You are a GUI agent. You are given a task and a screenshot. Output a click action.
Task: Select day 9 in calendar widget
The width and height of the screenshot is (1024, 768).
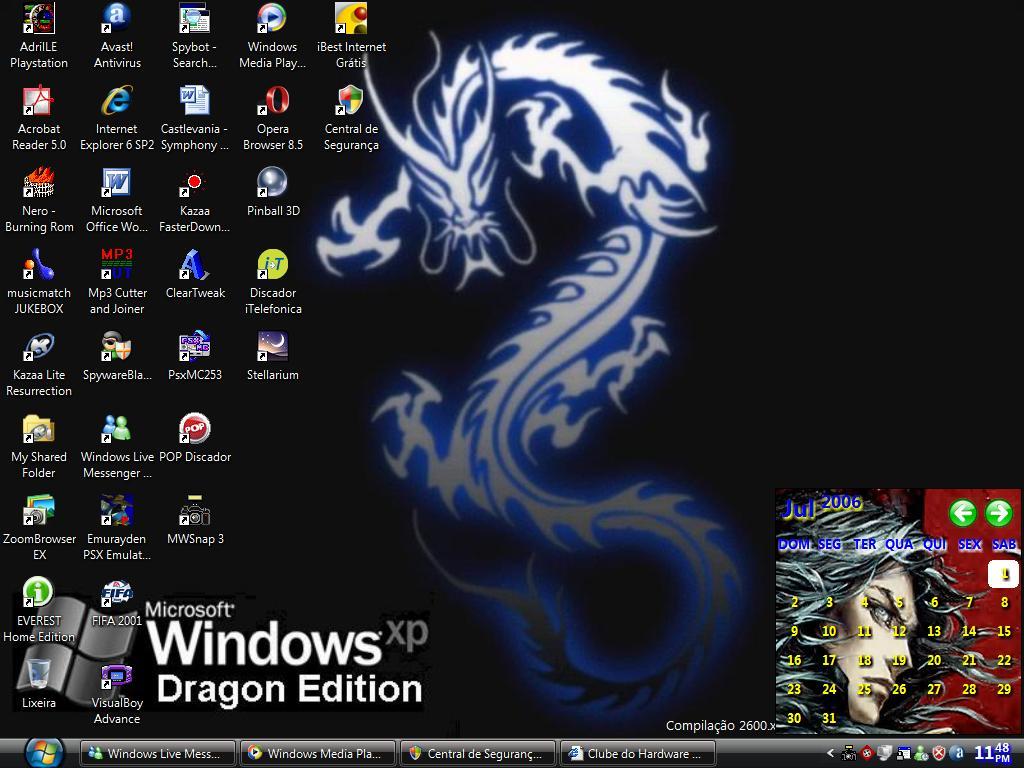[794, 632]
